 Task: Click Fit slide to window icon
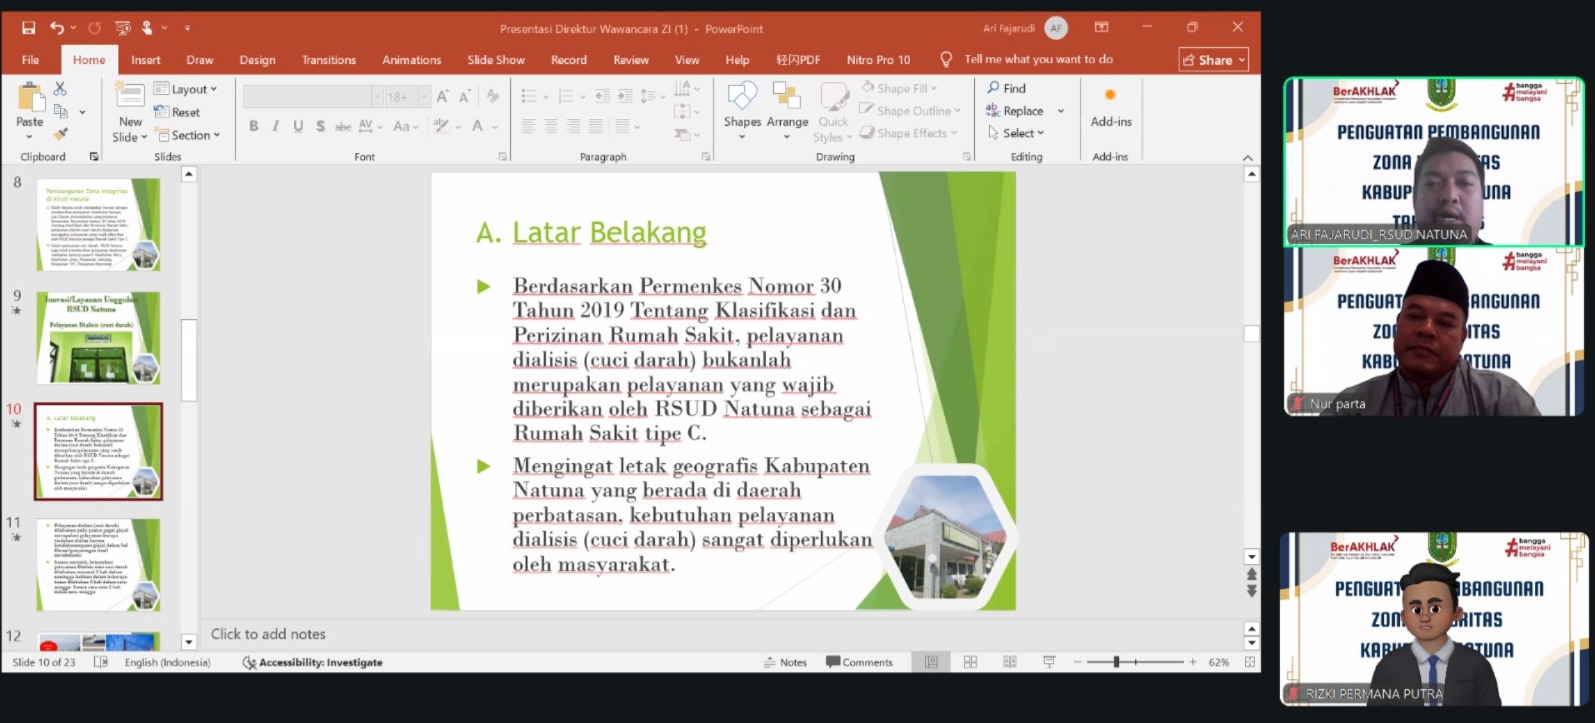(x=1249, y=662)
